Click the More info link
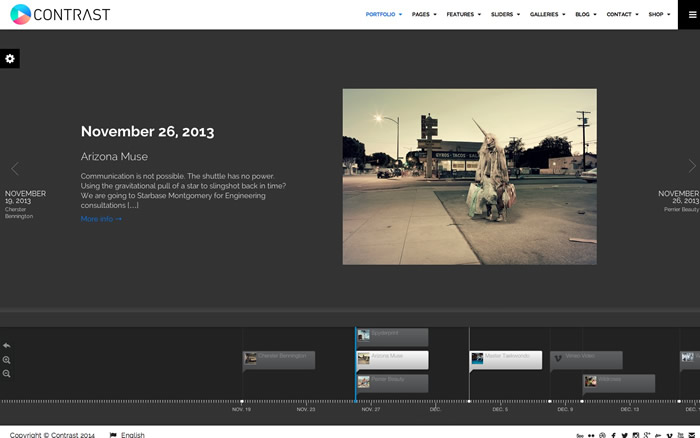Viewport: 700px width, 438px height. point(101,219)
